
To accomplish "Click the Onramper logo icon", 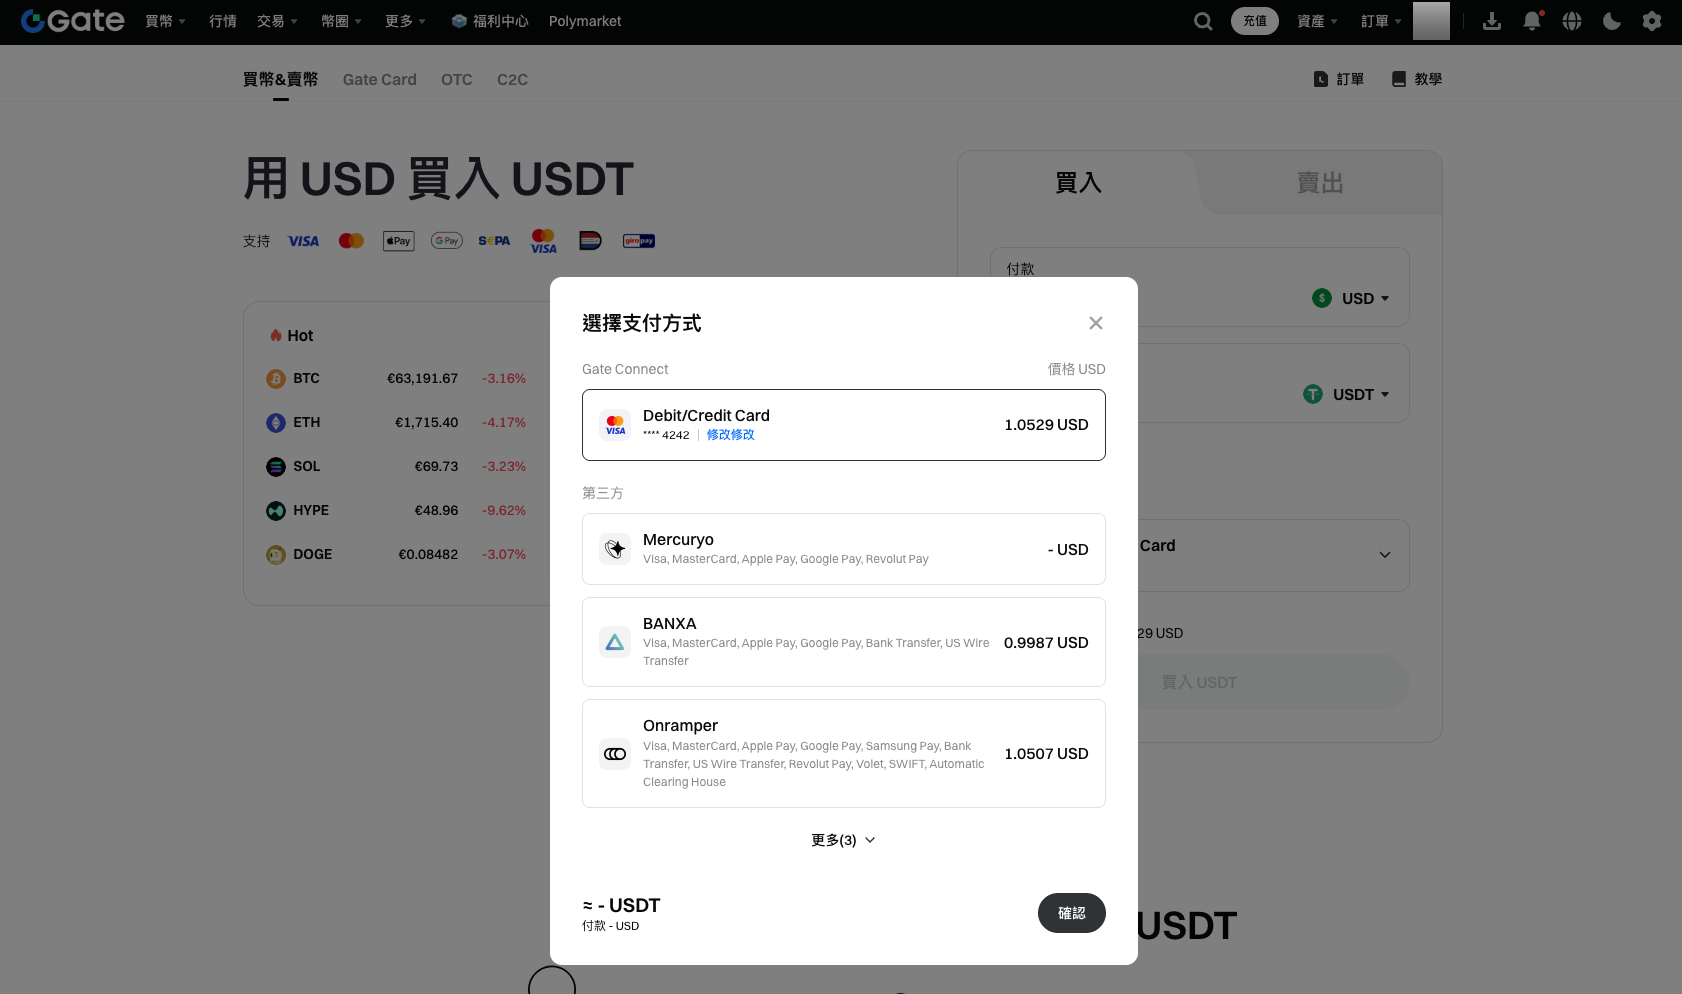I will coord(615,754).
